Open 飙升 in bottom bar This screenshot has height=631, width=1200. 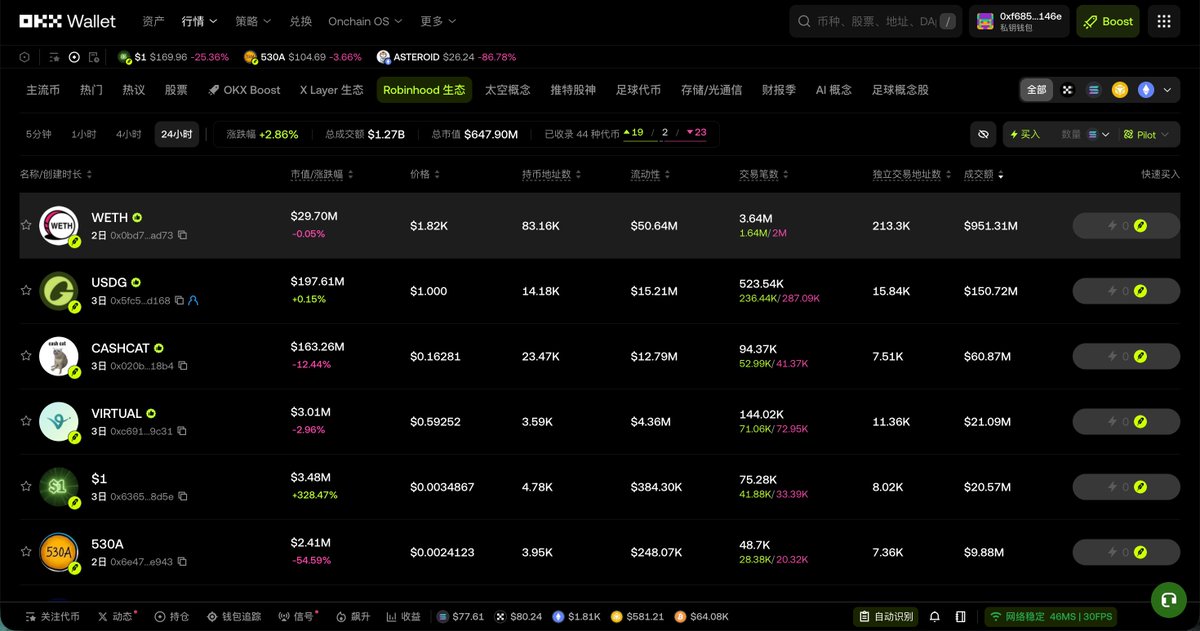coord(353,617)
